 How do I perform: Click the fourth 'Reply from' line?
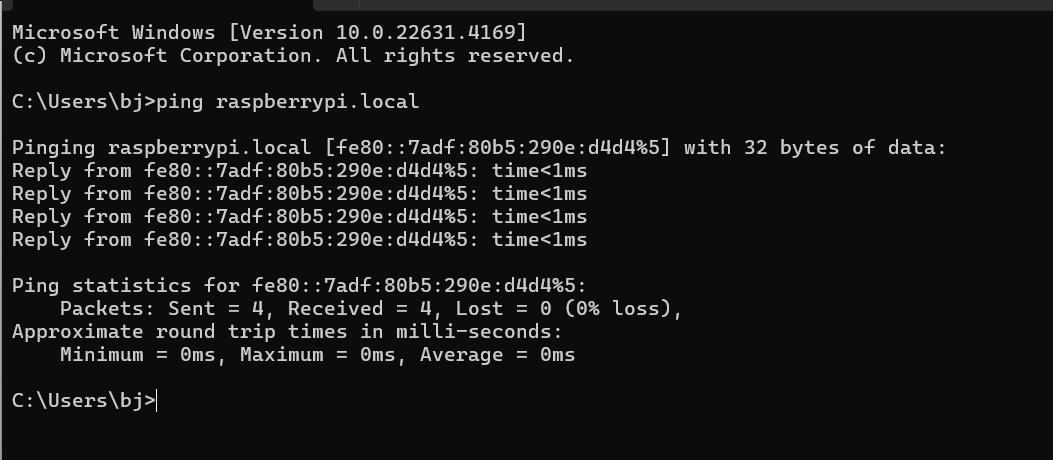tap(300, 240)
